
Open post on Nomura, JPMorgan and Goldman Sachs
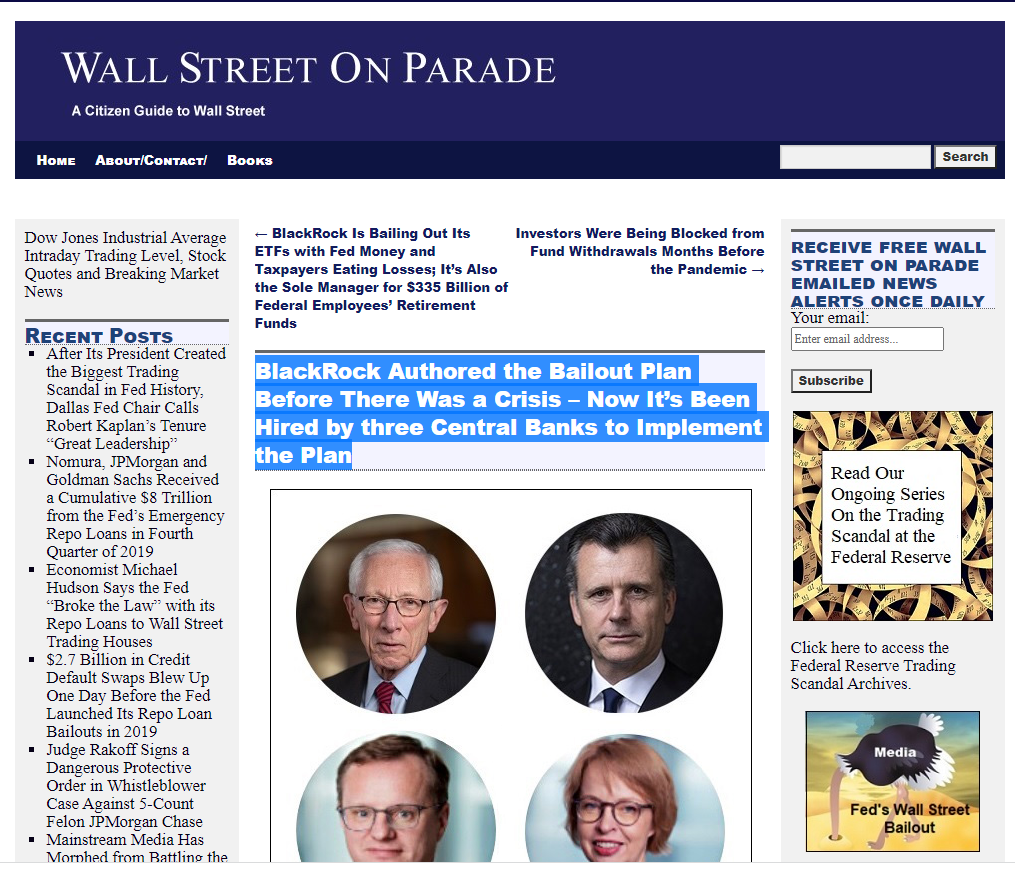[x=135, y=506]
